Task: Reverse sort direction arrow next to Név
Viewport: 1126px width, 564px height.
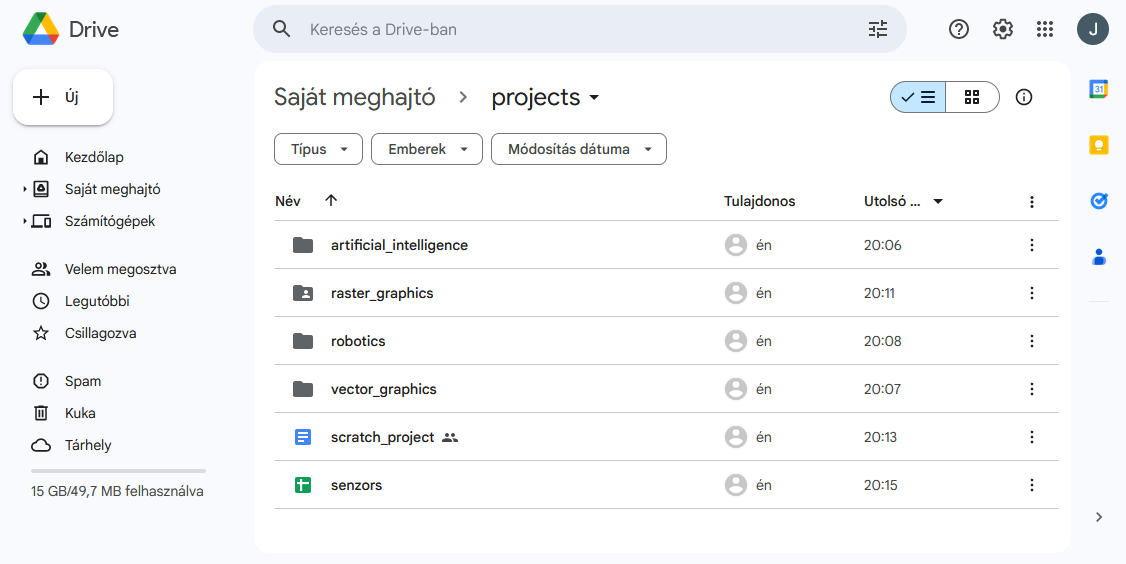Action: [x=331, y=201]
